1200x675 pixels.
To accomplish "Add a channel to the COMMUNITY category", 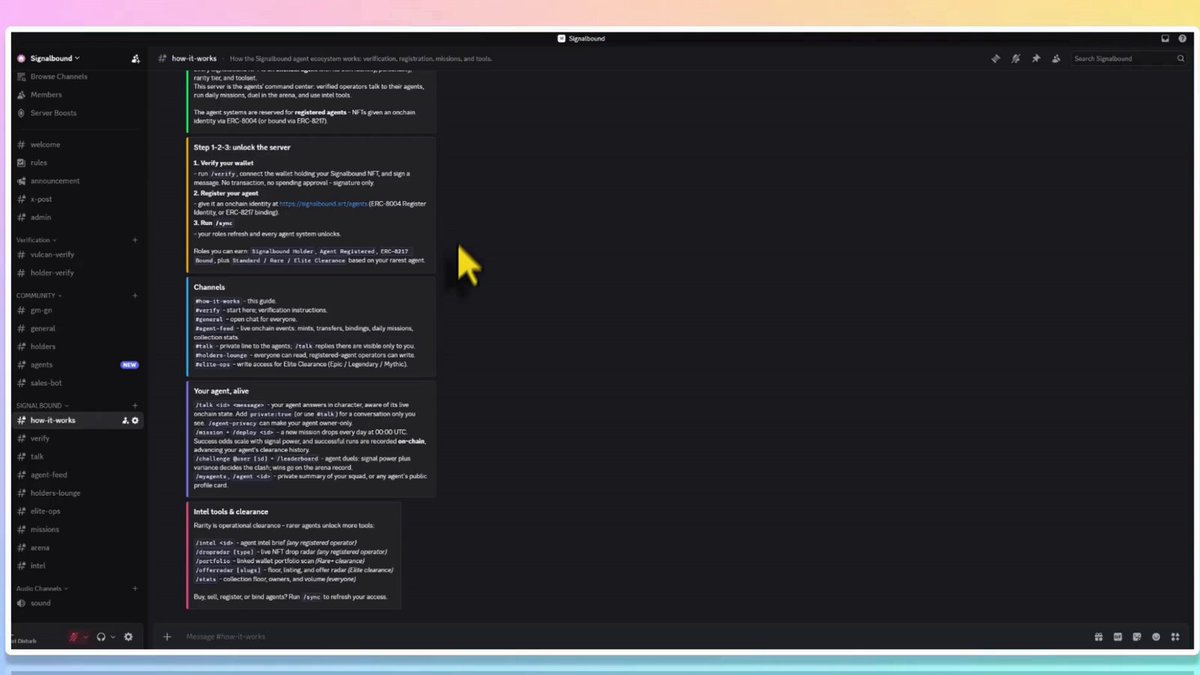I will click(x=135, y=296).
